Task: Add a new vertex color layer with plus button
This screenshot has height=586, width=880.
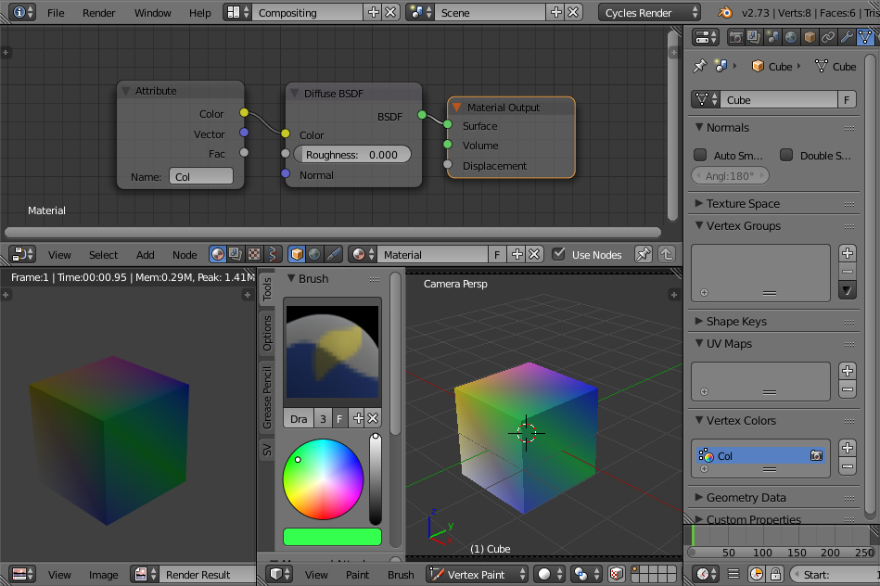Action: pyautogui.click(x=847, y=448)
